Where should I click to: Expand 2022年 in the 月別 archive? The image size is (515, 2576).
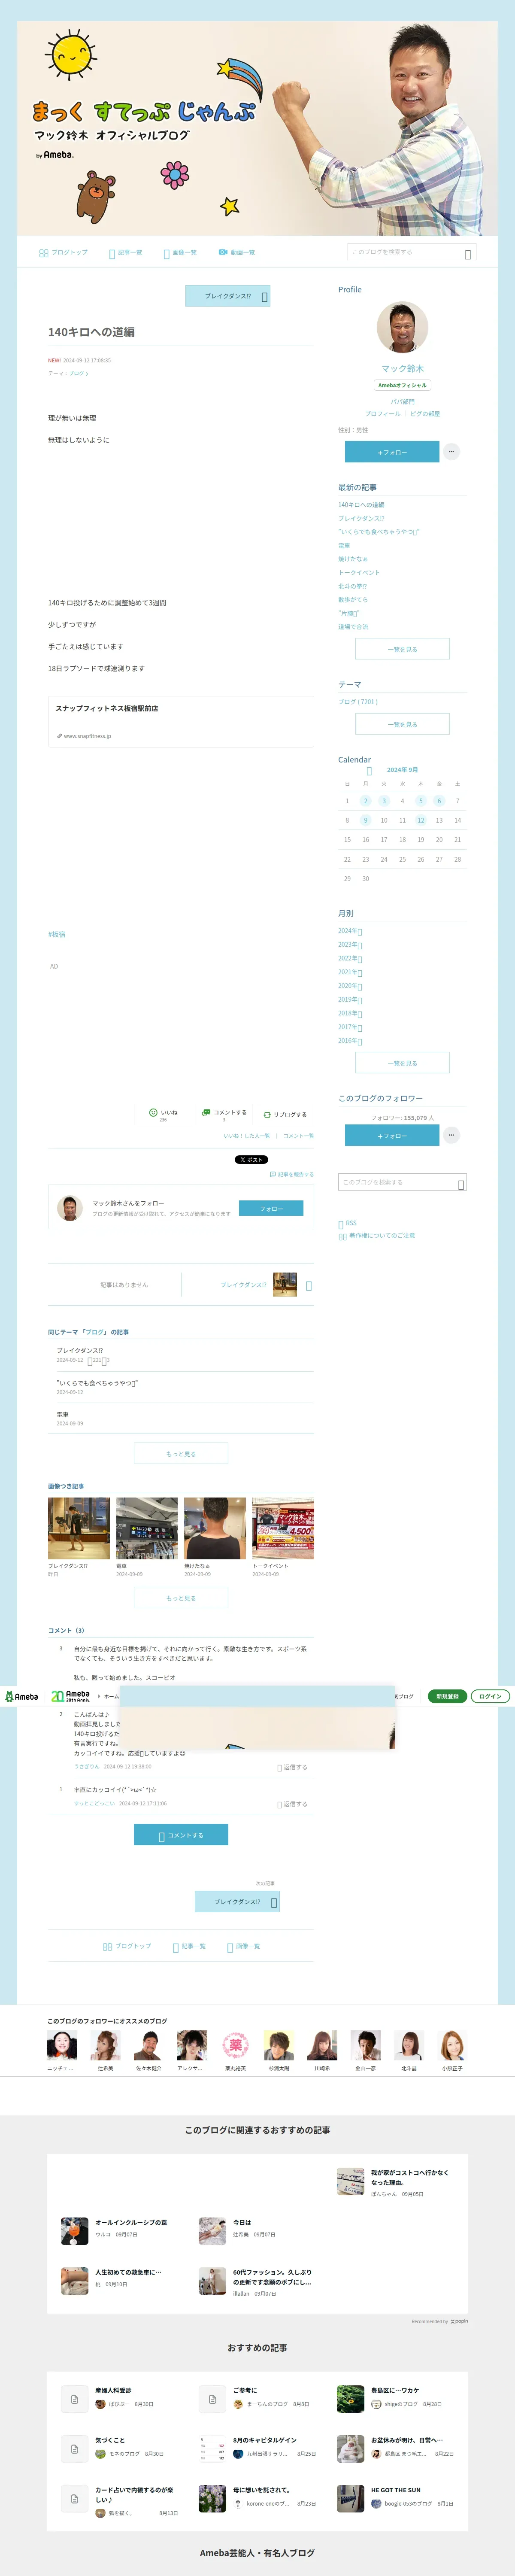click(350, 959)
